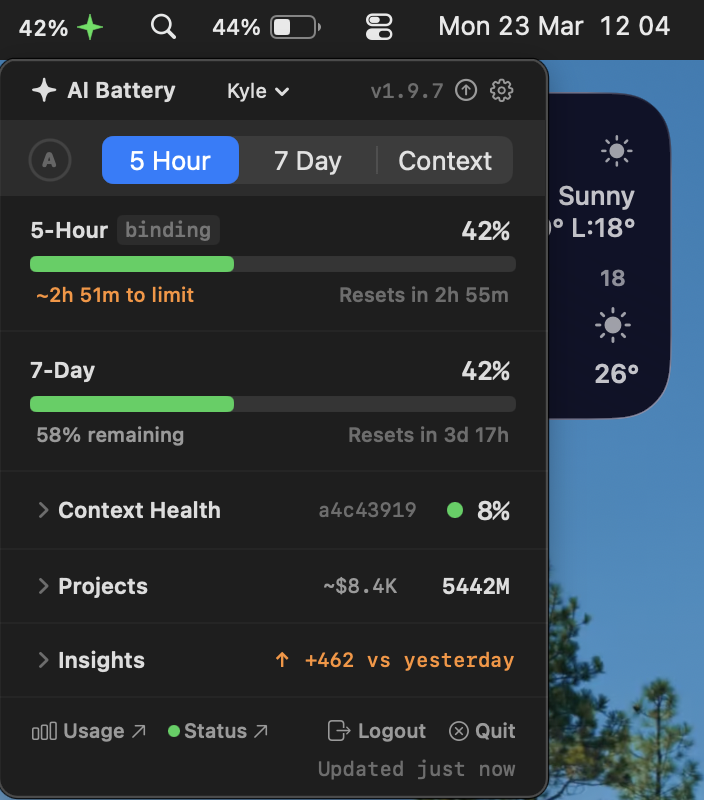This screenshot has height=800, width=704.
Task: Switch to the 7 Day tab
Action: pyautogui.click(x=307, y=160)
